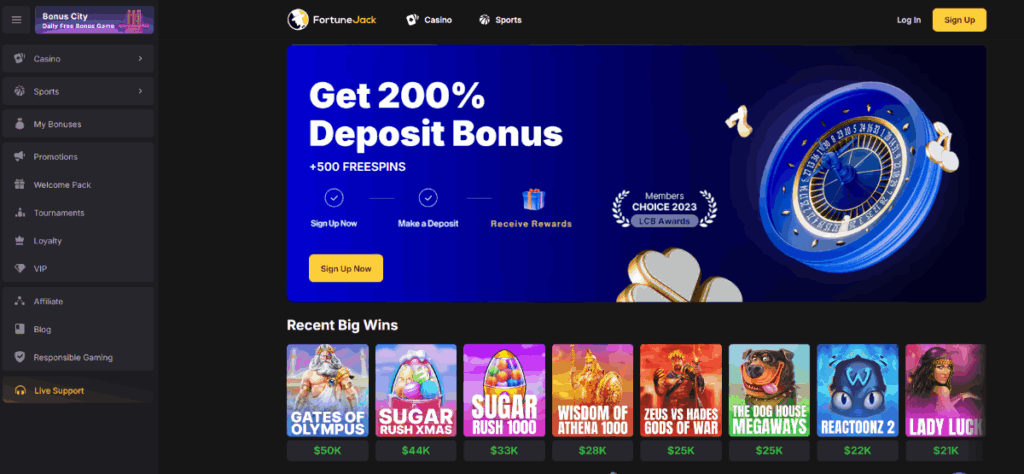
Task: Open the Sports tab in top navigation
Action: (500, 20)
